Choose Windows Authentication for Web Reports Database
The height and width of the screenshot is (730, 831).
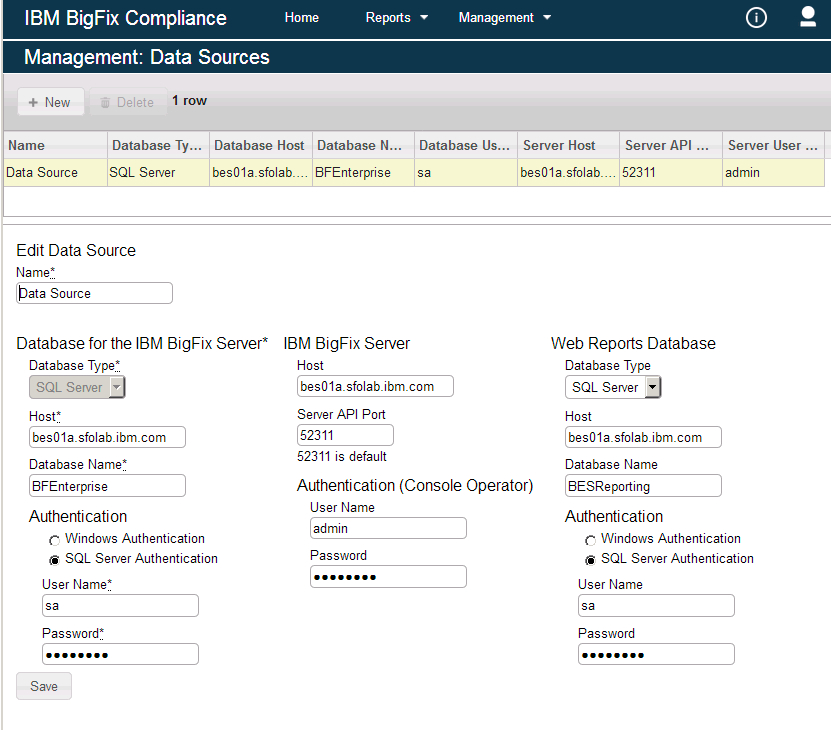(591, 540)
